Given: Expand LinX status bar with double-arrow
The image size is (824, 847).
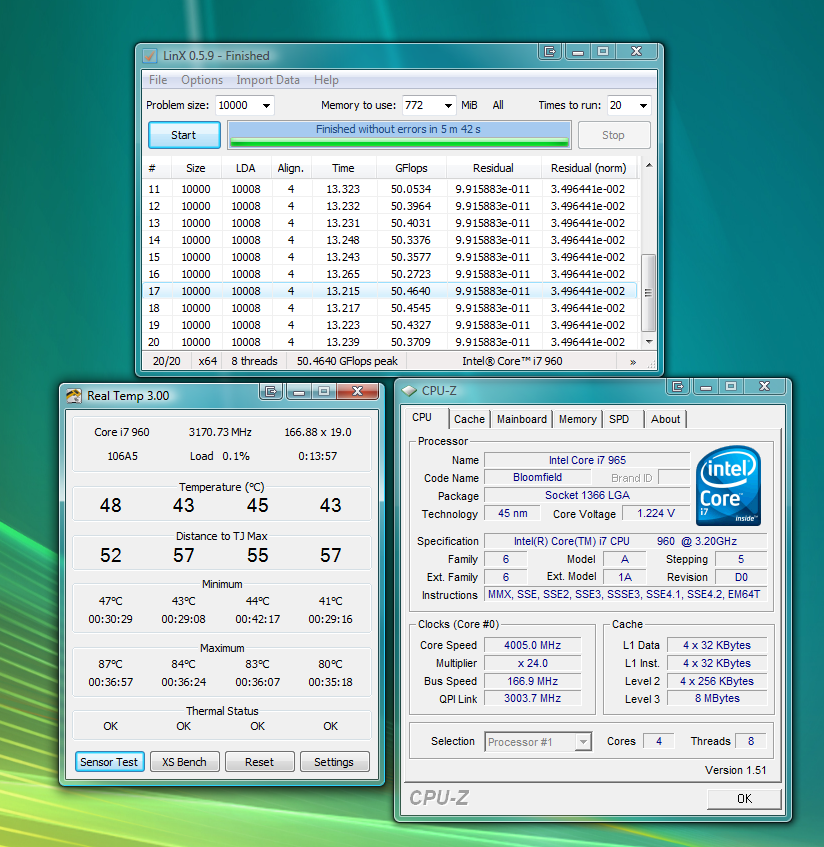Looking at the screenshot, I should [x=633, y=361].
